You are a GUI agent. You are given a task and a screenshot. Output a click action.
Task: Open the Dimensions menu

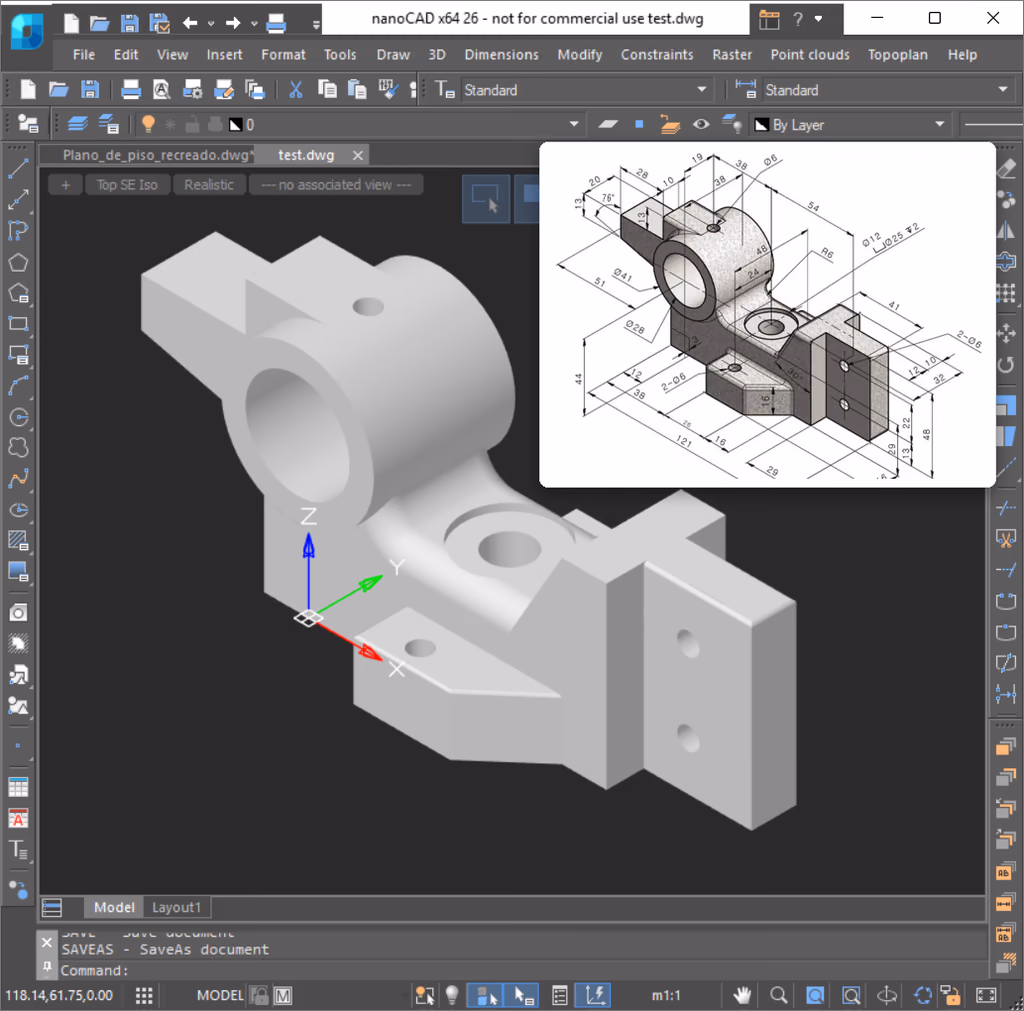pyautogui.click(x=502, y=55)
